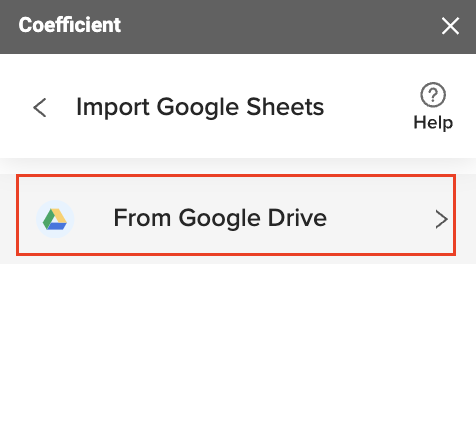Click empty white area below Google Drive row
This screenshot has width=476, height=434.
pyautogui.click(x=238, y=347)
